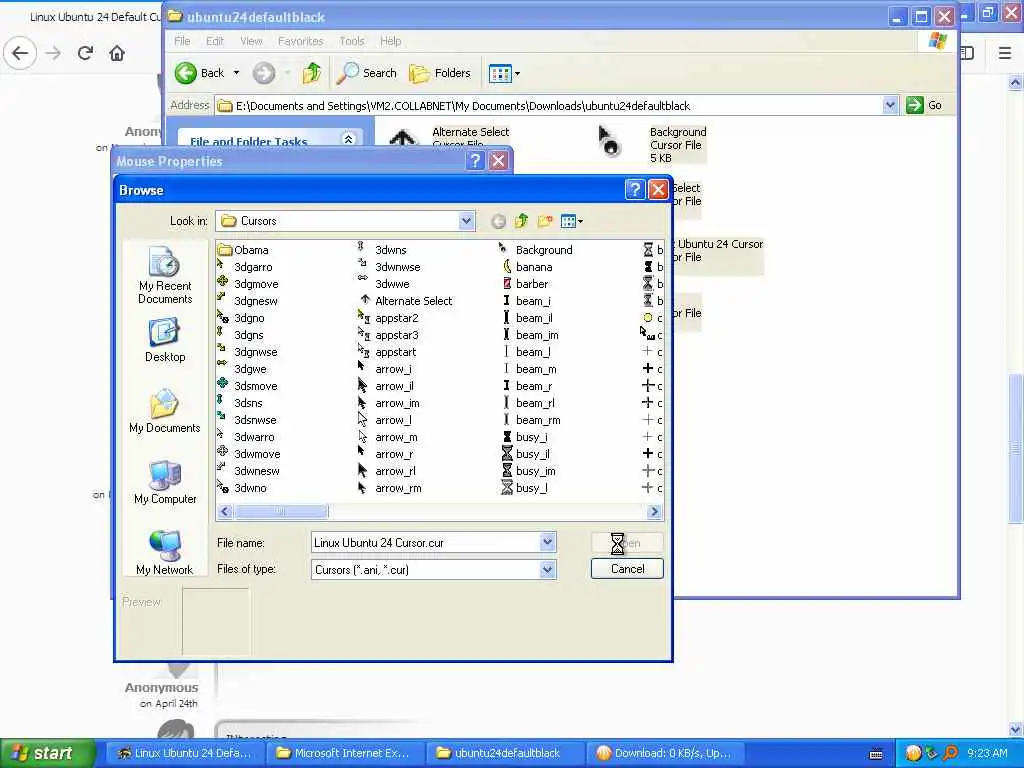The width and height of the screenshot is (1024, 768).
Task: Go up one level in Browse dialog
Action: click(521, 221)
